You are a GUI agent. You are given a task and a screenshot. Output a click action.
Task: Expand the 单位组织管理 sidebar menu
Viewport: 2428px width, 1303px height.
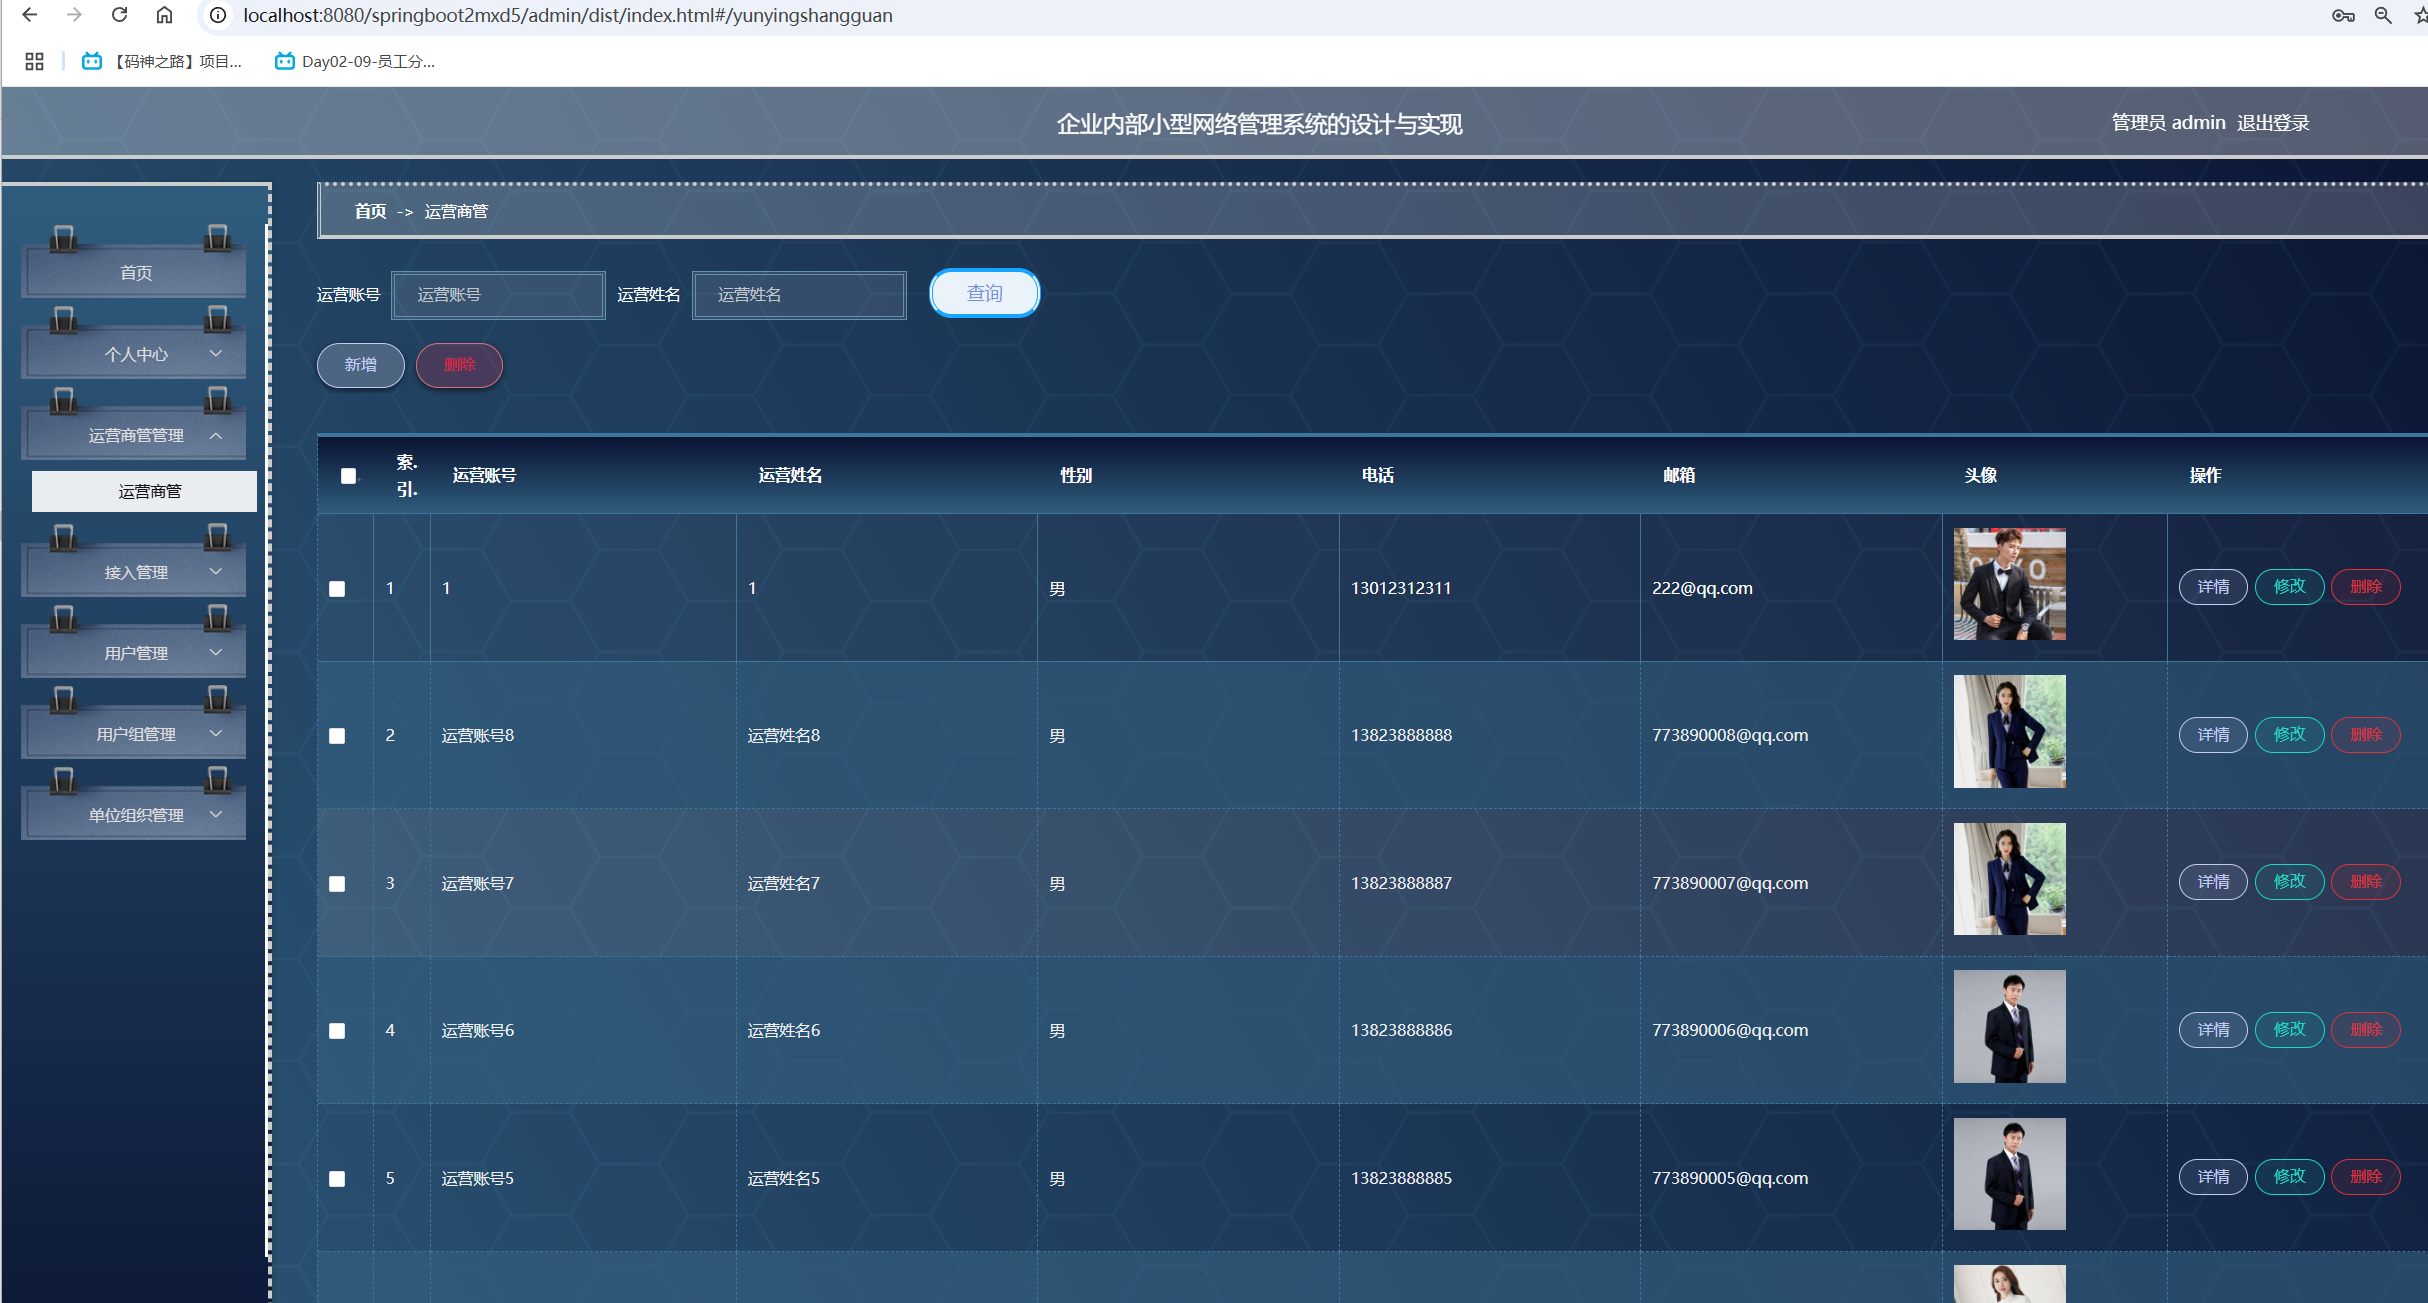136,815
